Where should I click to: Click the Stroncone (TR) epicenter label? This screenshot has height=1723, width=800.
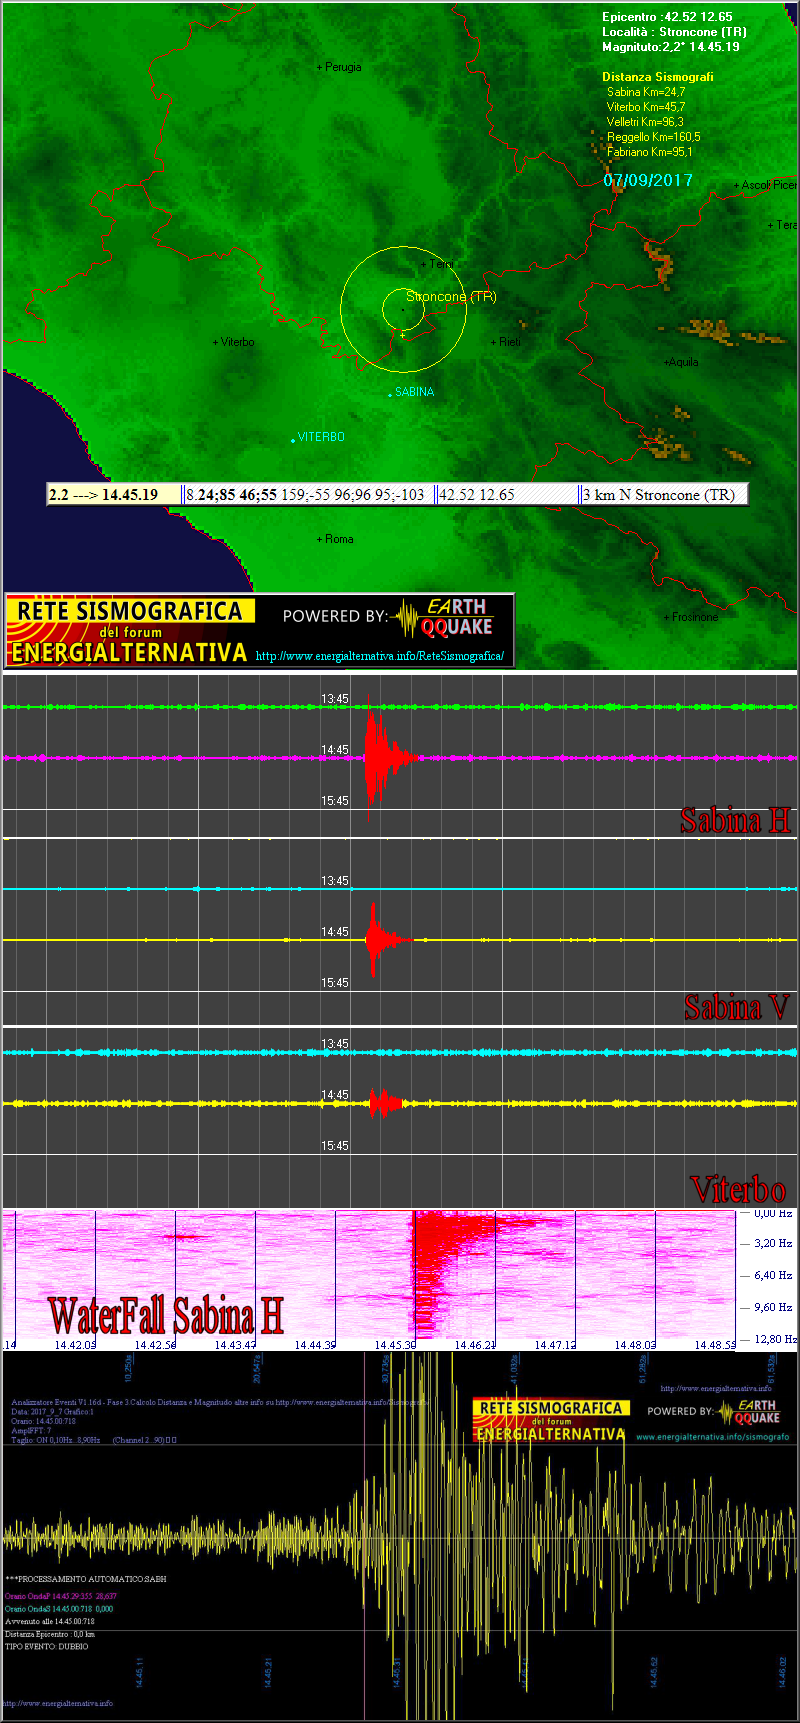(451, 297)
